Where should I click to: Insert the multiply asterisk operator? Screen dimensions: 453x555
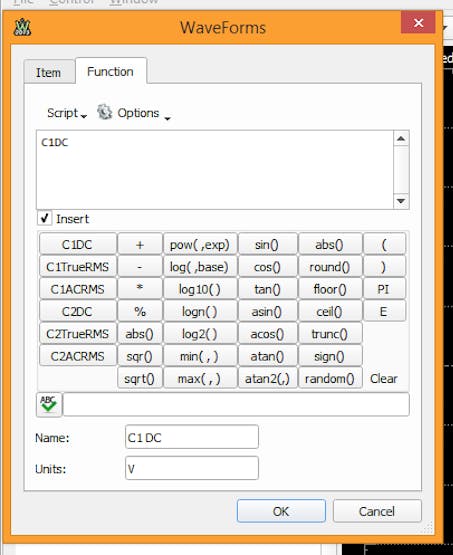click(140, 289)
